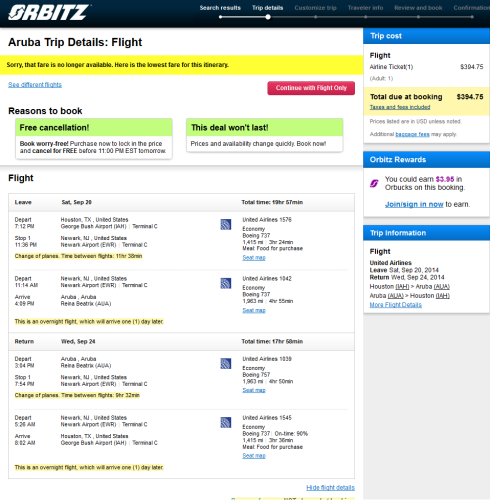Go to Search results step
The width and height of the screenshot is (490, 500).
pyautogui.click(x=220, y=8)
